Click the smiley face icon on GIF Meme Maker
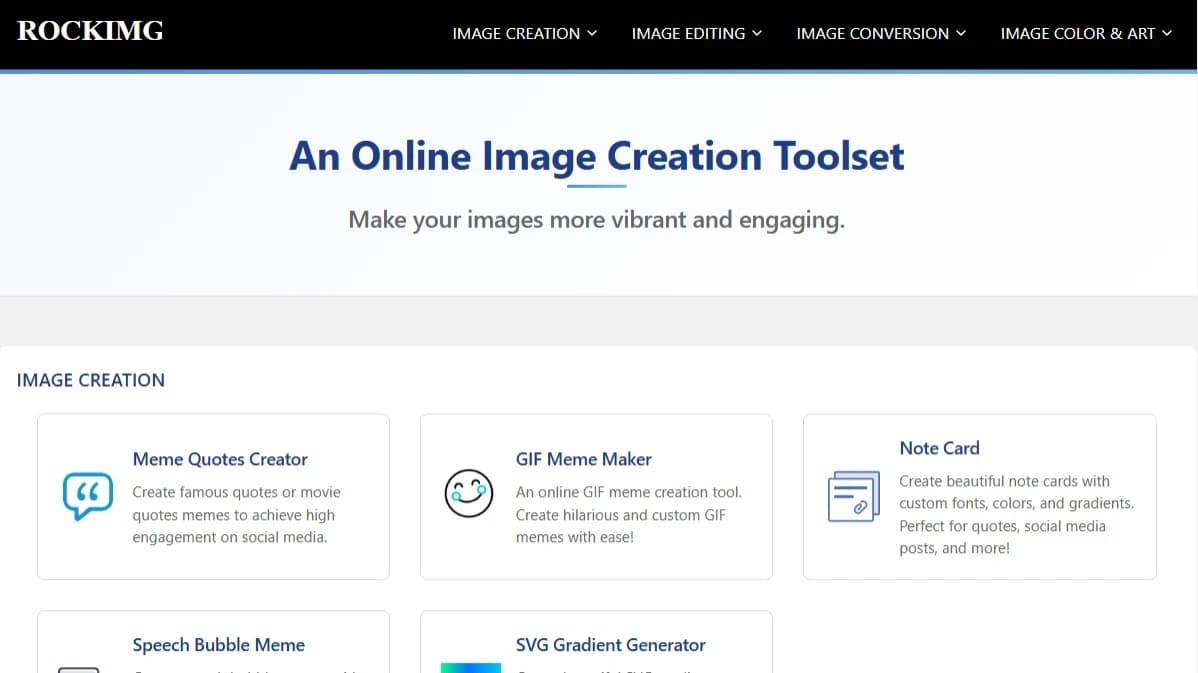1198x673 pixels. click(x=469, y=493)
